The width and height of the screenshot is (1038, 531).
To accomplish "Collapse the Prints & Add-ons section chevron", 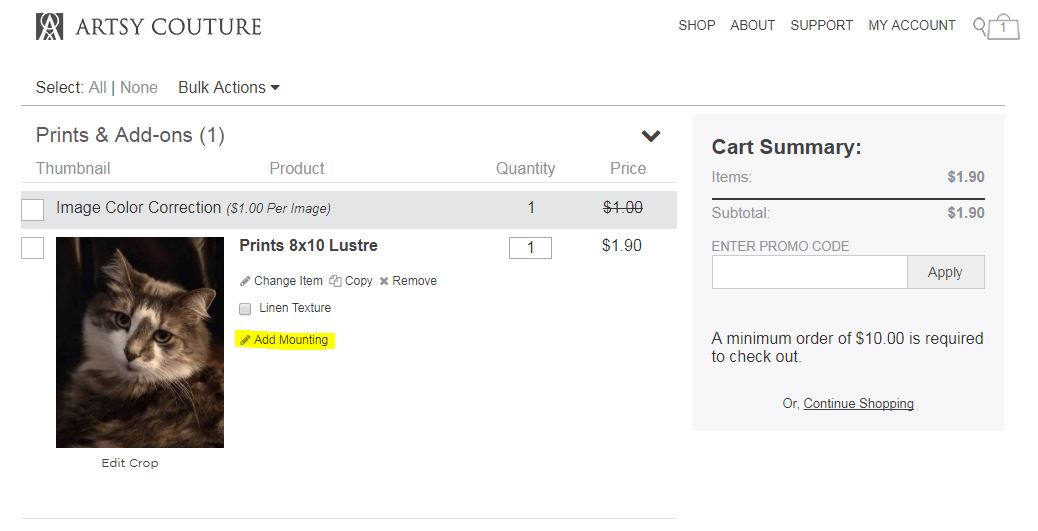I will (651, 136).
